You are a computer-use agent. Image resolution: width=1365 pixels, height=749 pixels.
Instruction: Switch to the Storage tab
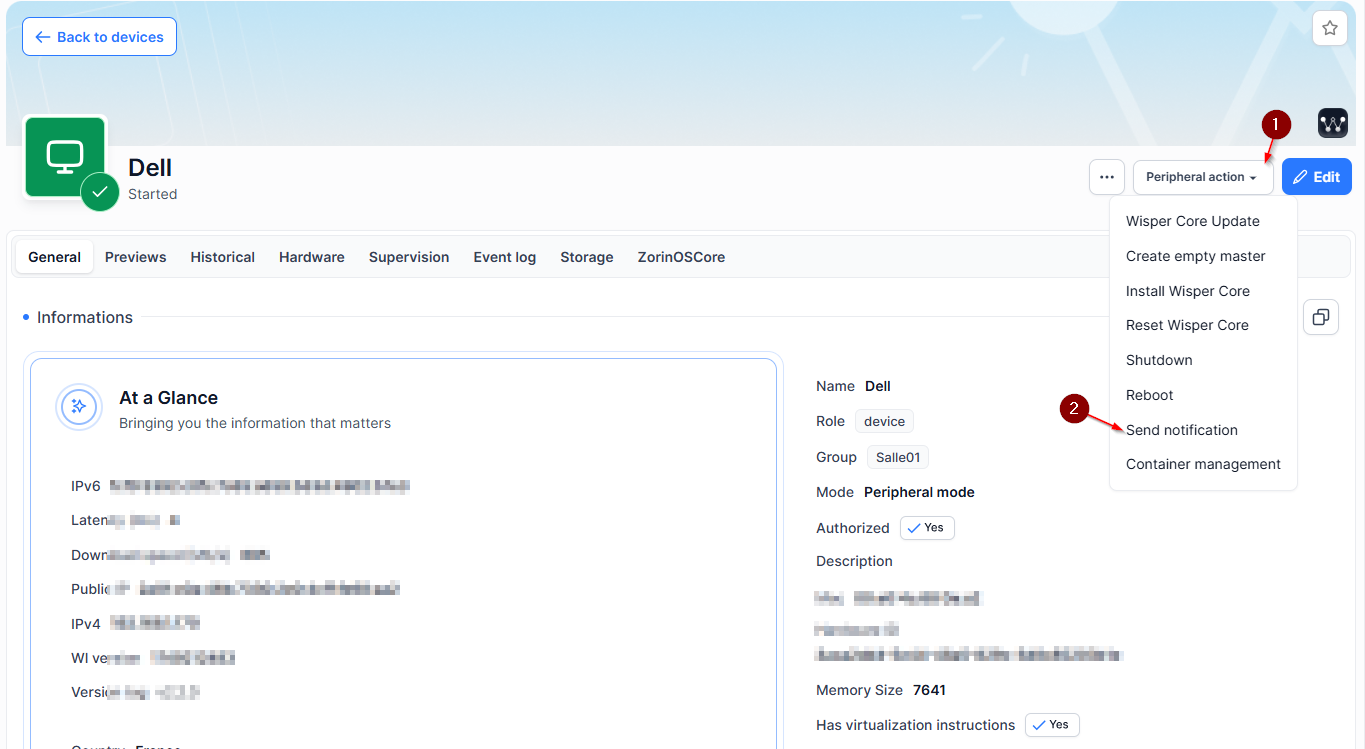coord(586,257)
